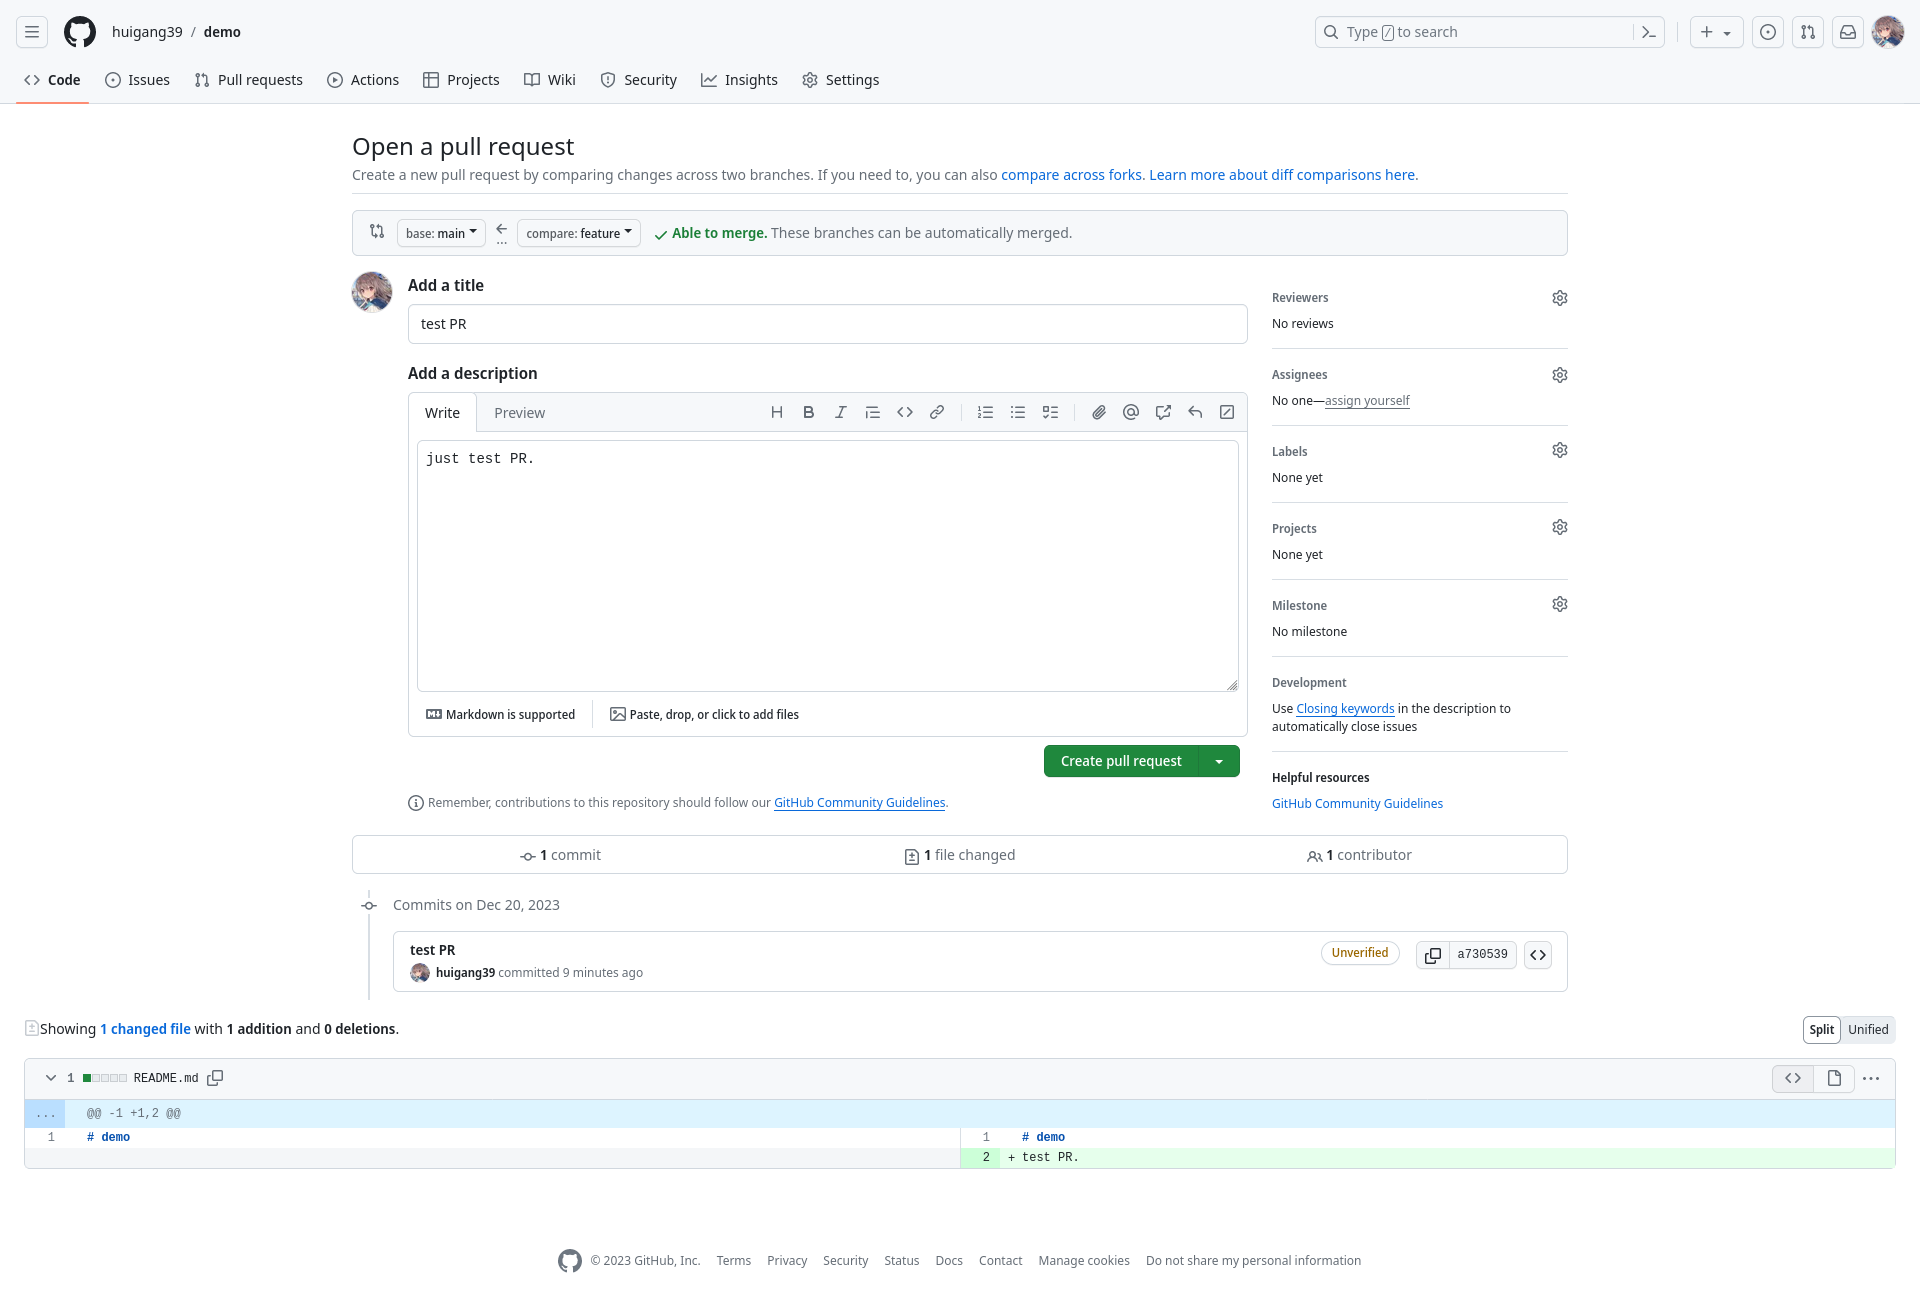
Task: Click the mention @ icon
Action: point(1130,412)
